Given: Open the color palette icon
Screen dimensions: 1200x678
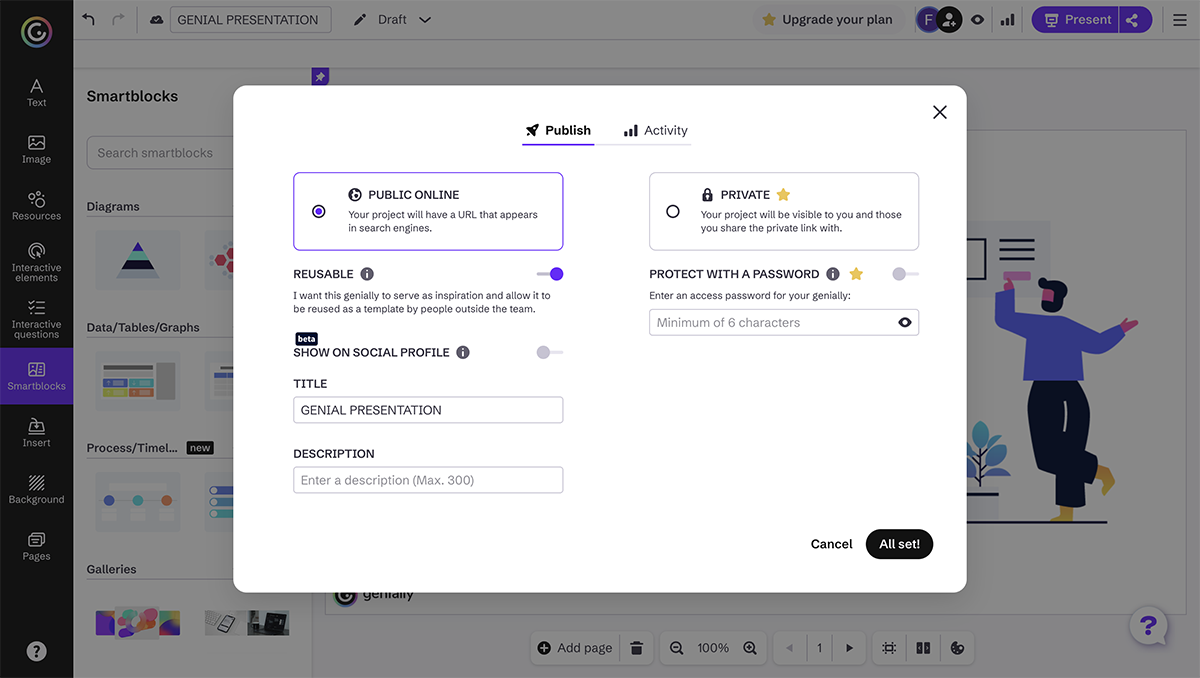Looking at the screenshot, I should click(957, 648).
